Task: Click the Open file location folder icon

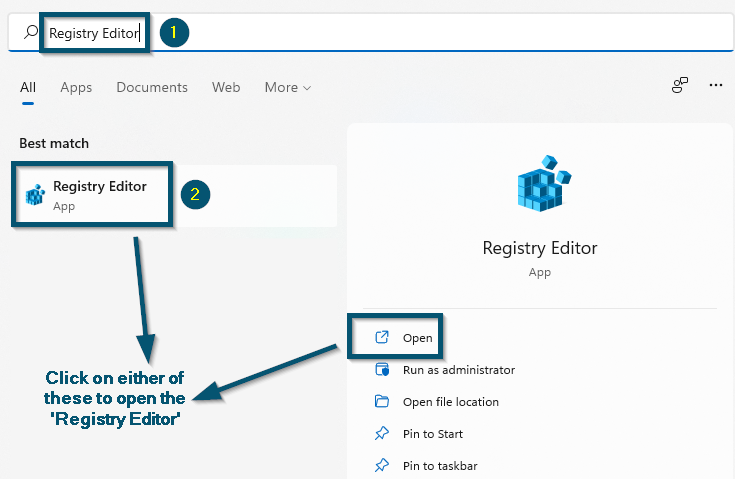Action: click(x=382, y=401)
